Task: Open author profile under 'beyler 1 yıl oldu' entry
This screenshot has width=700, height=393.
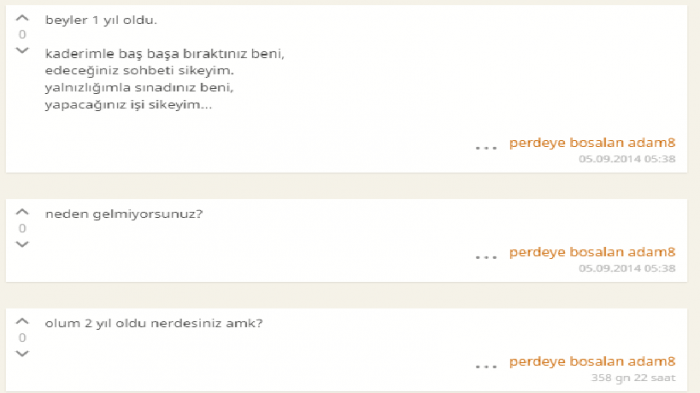Action: pos(592,143)
